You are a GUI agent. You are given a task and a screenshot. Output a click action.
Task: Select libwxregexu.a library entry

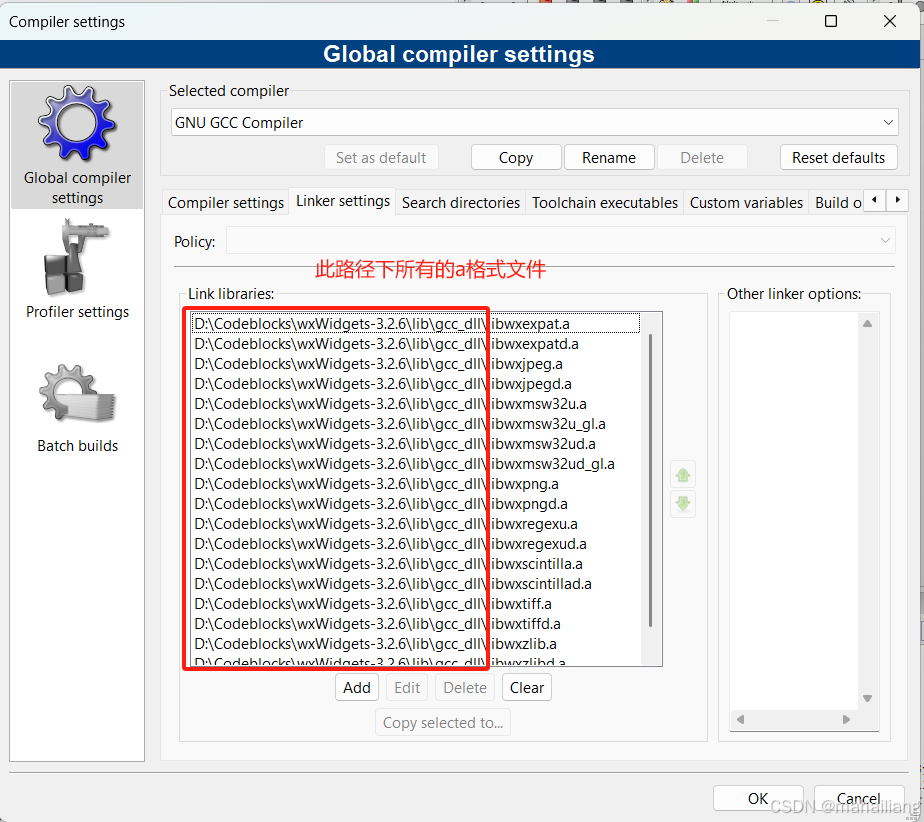coord(415,524)
